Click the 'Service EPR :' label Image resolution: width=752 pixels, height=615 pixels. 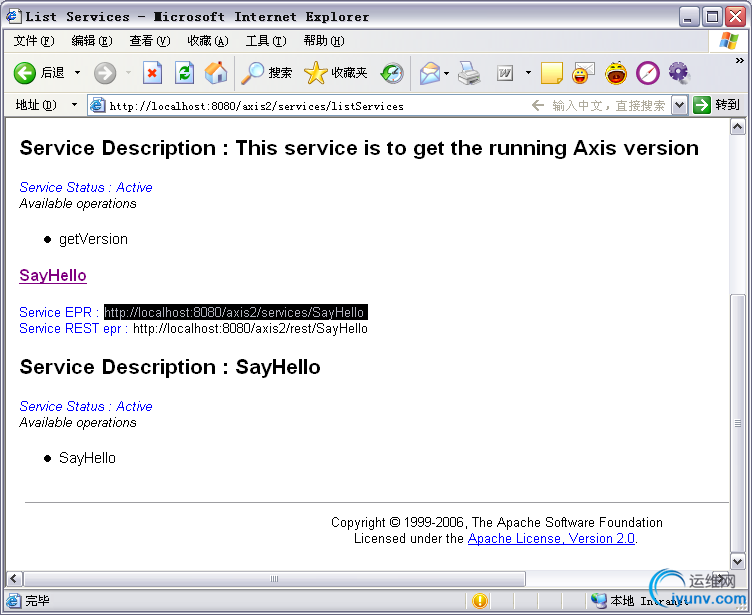(59, 312)
